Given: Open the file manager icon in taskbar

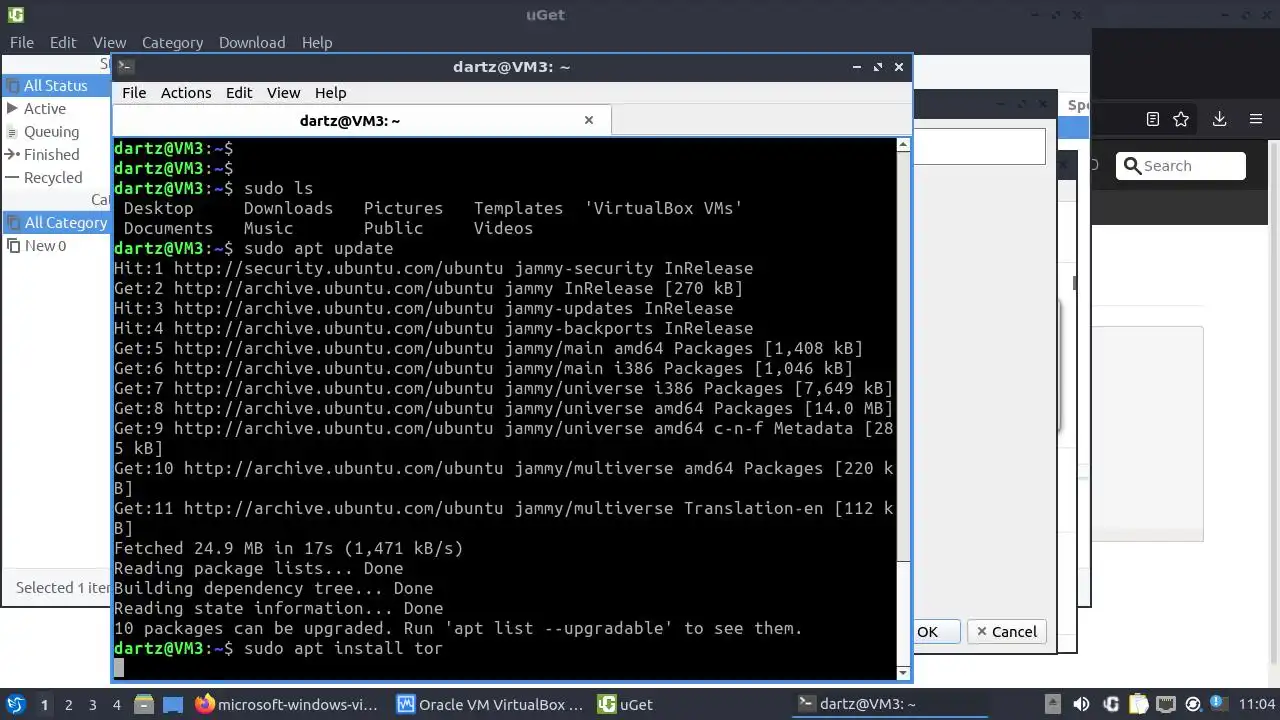Looking at the screenshot, I should 143,704.
